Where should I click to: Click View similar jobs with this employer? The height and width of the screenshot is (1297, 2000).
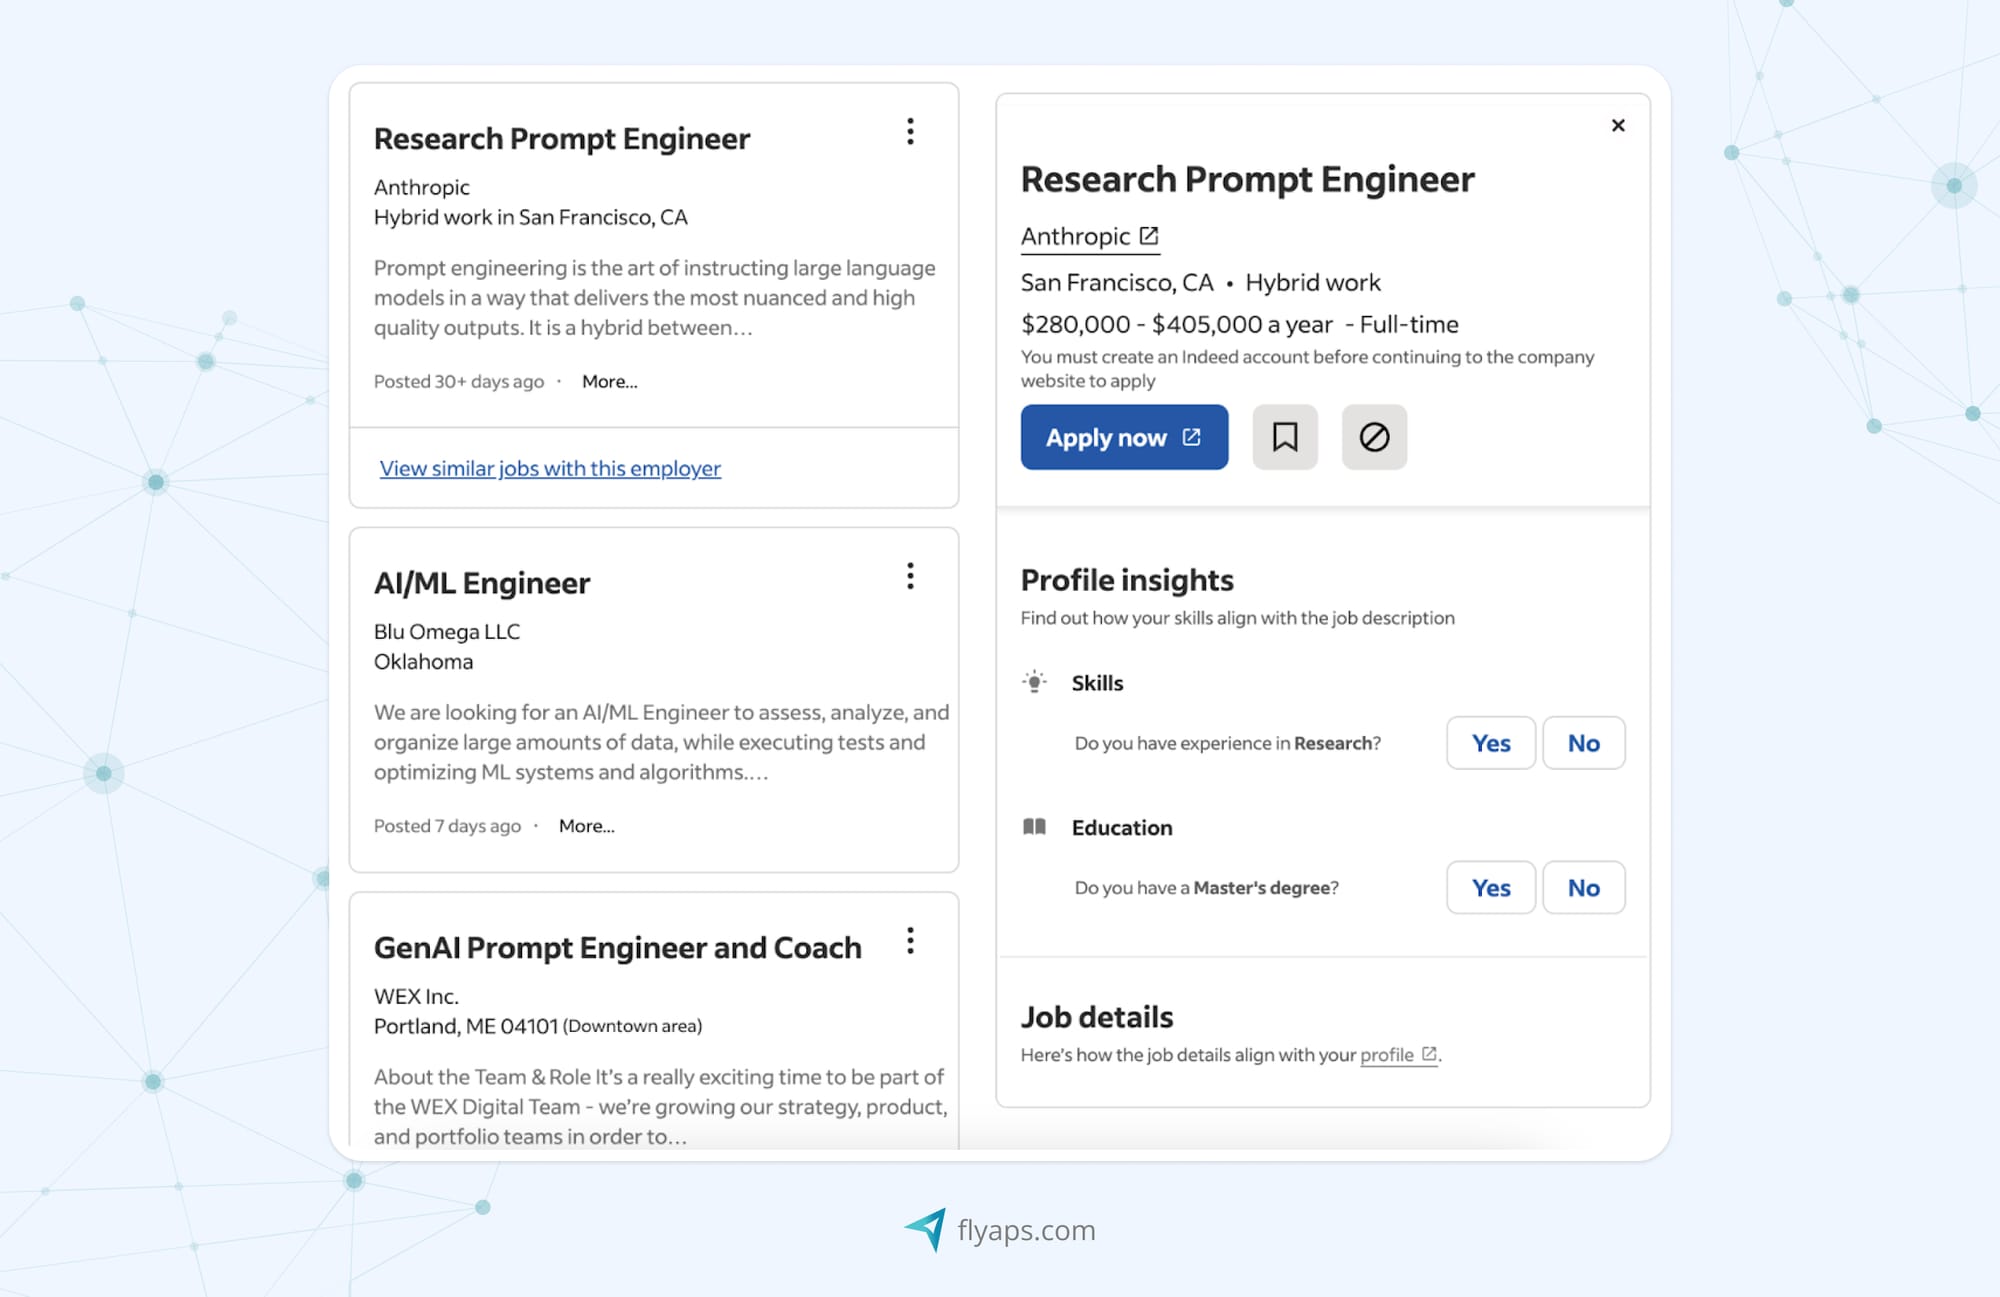[550, 468]
